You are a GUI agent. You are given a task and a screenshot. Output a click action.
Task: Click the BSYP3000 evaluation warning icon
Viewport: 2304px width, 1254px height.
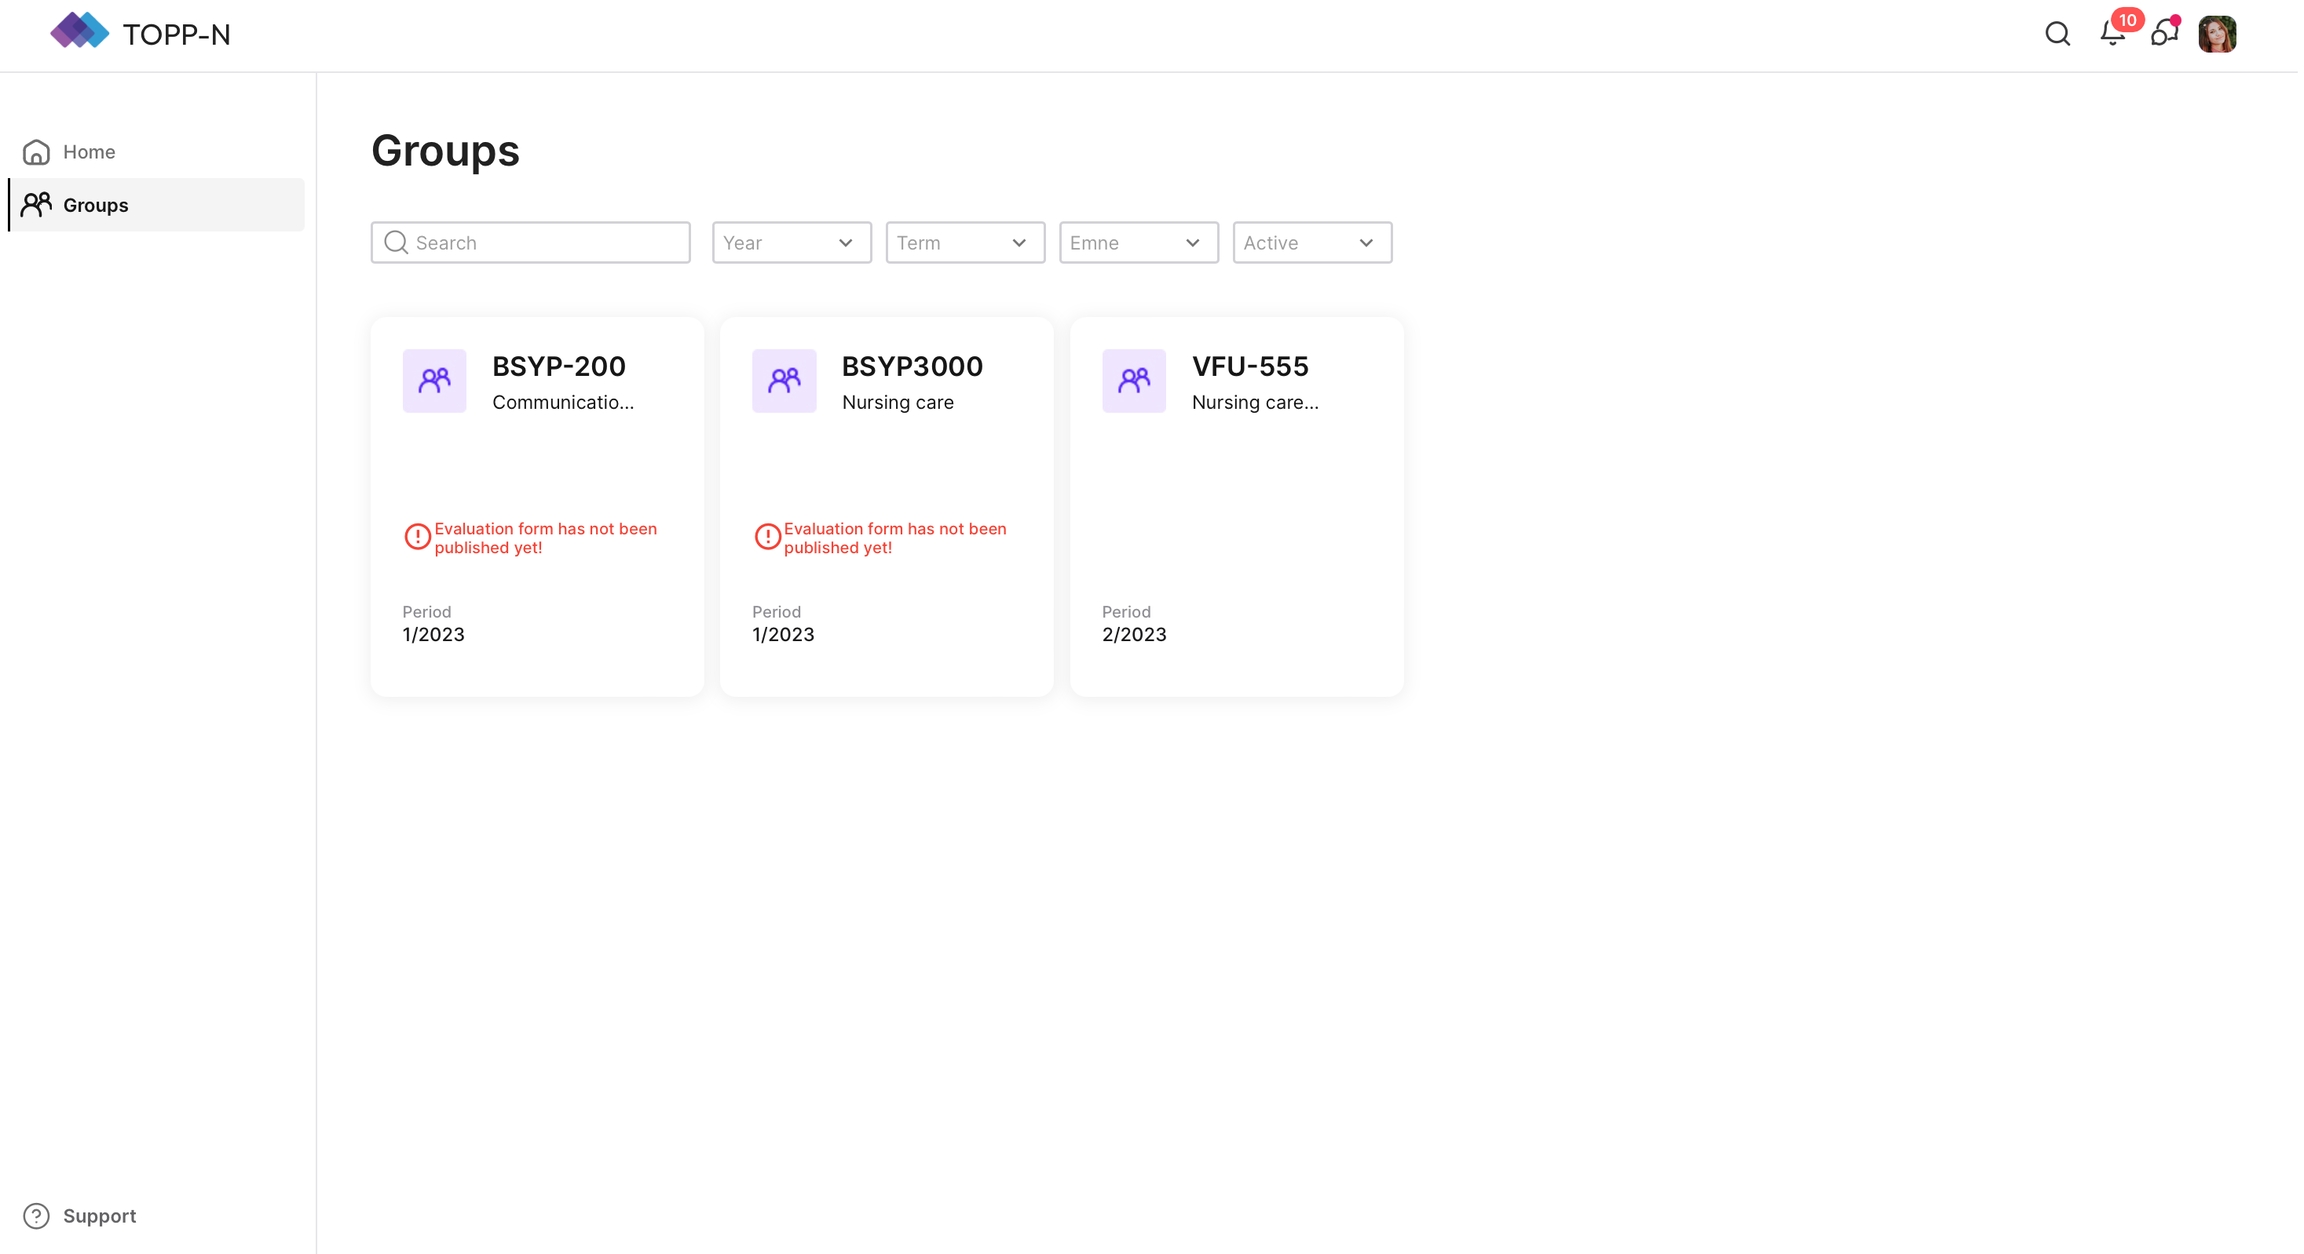767,537
